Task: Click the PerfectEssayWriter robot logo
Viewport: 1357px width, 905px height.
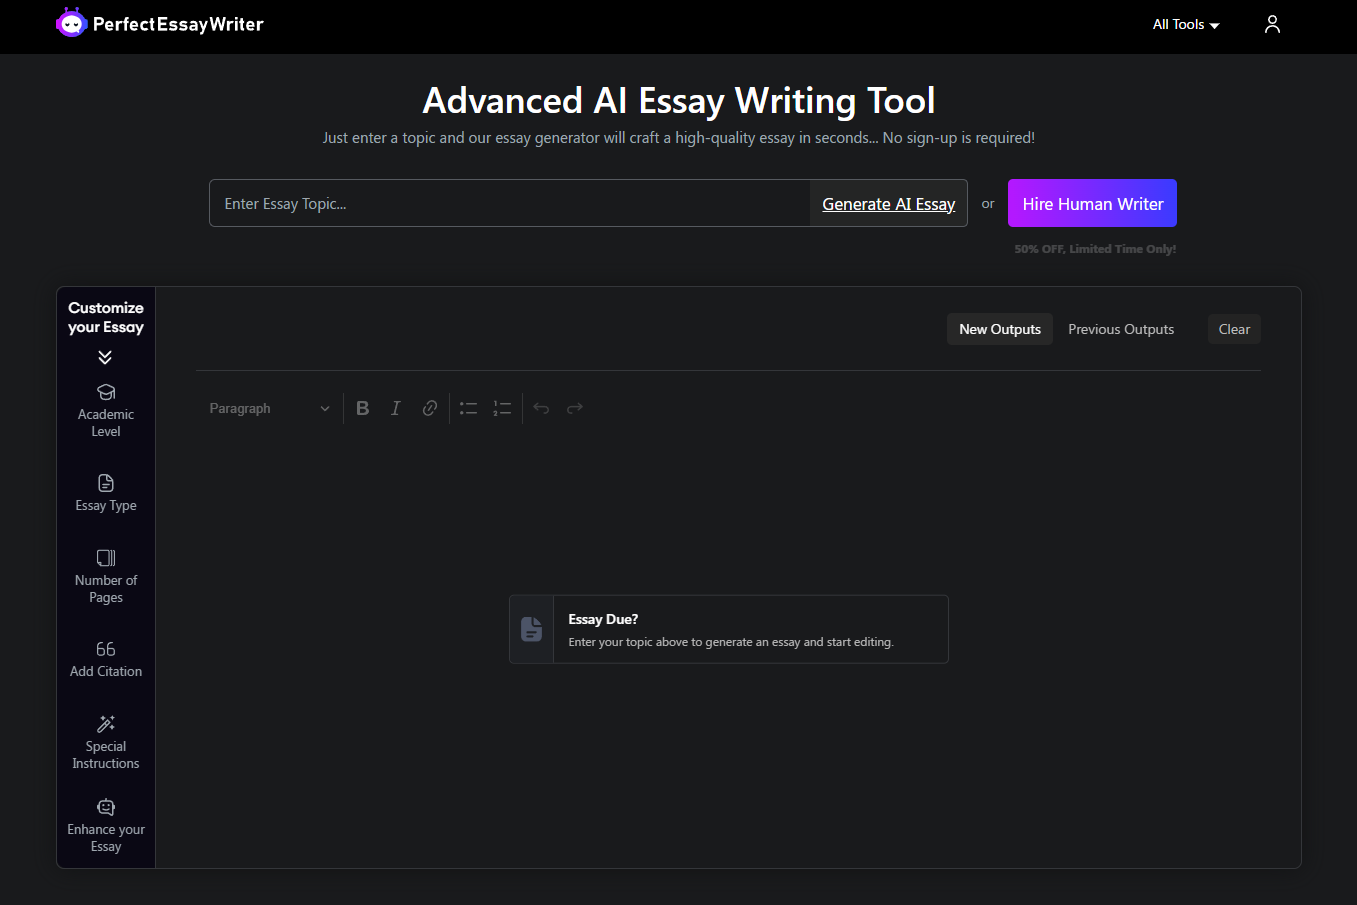Action: click(x=72, y=23)
